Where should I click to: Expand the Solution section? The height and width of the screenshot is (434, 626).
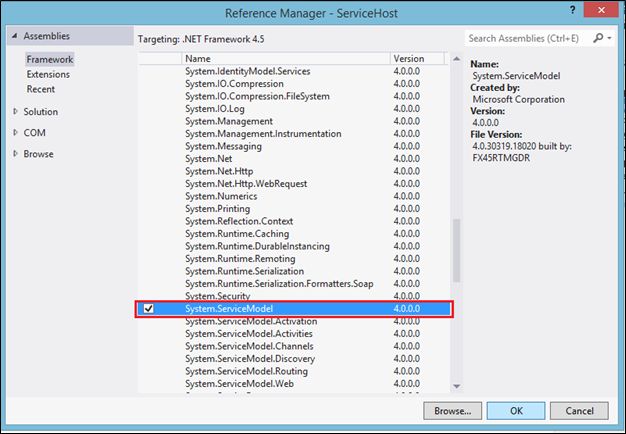point(15,112)
